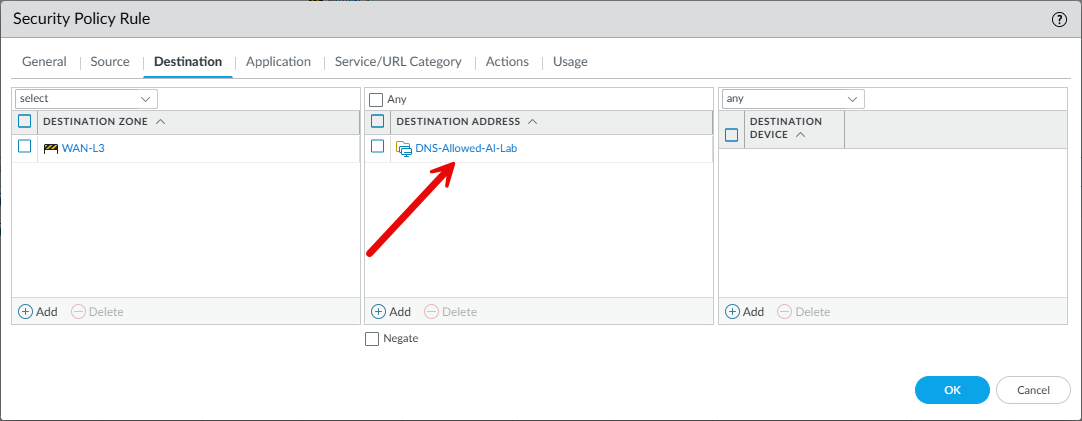The image size is (1082, 421).
Task: Click the WAN-L3 zone icon
Action: point(50,148)
